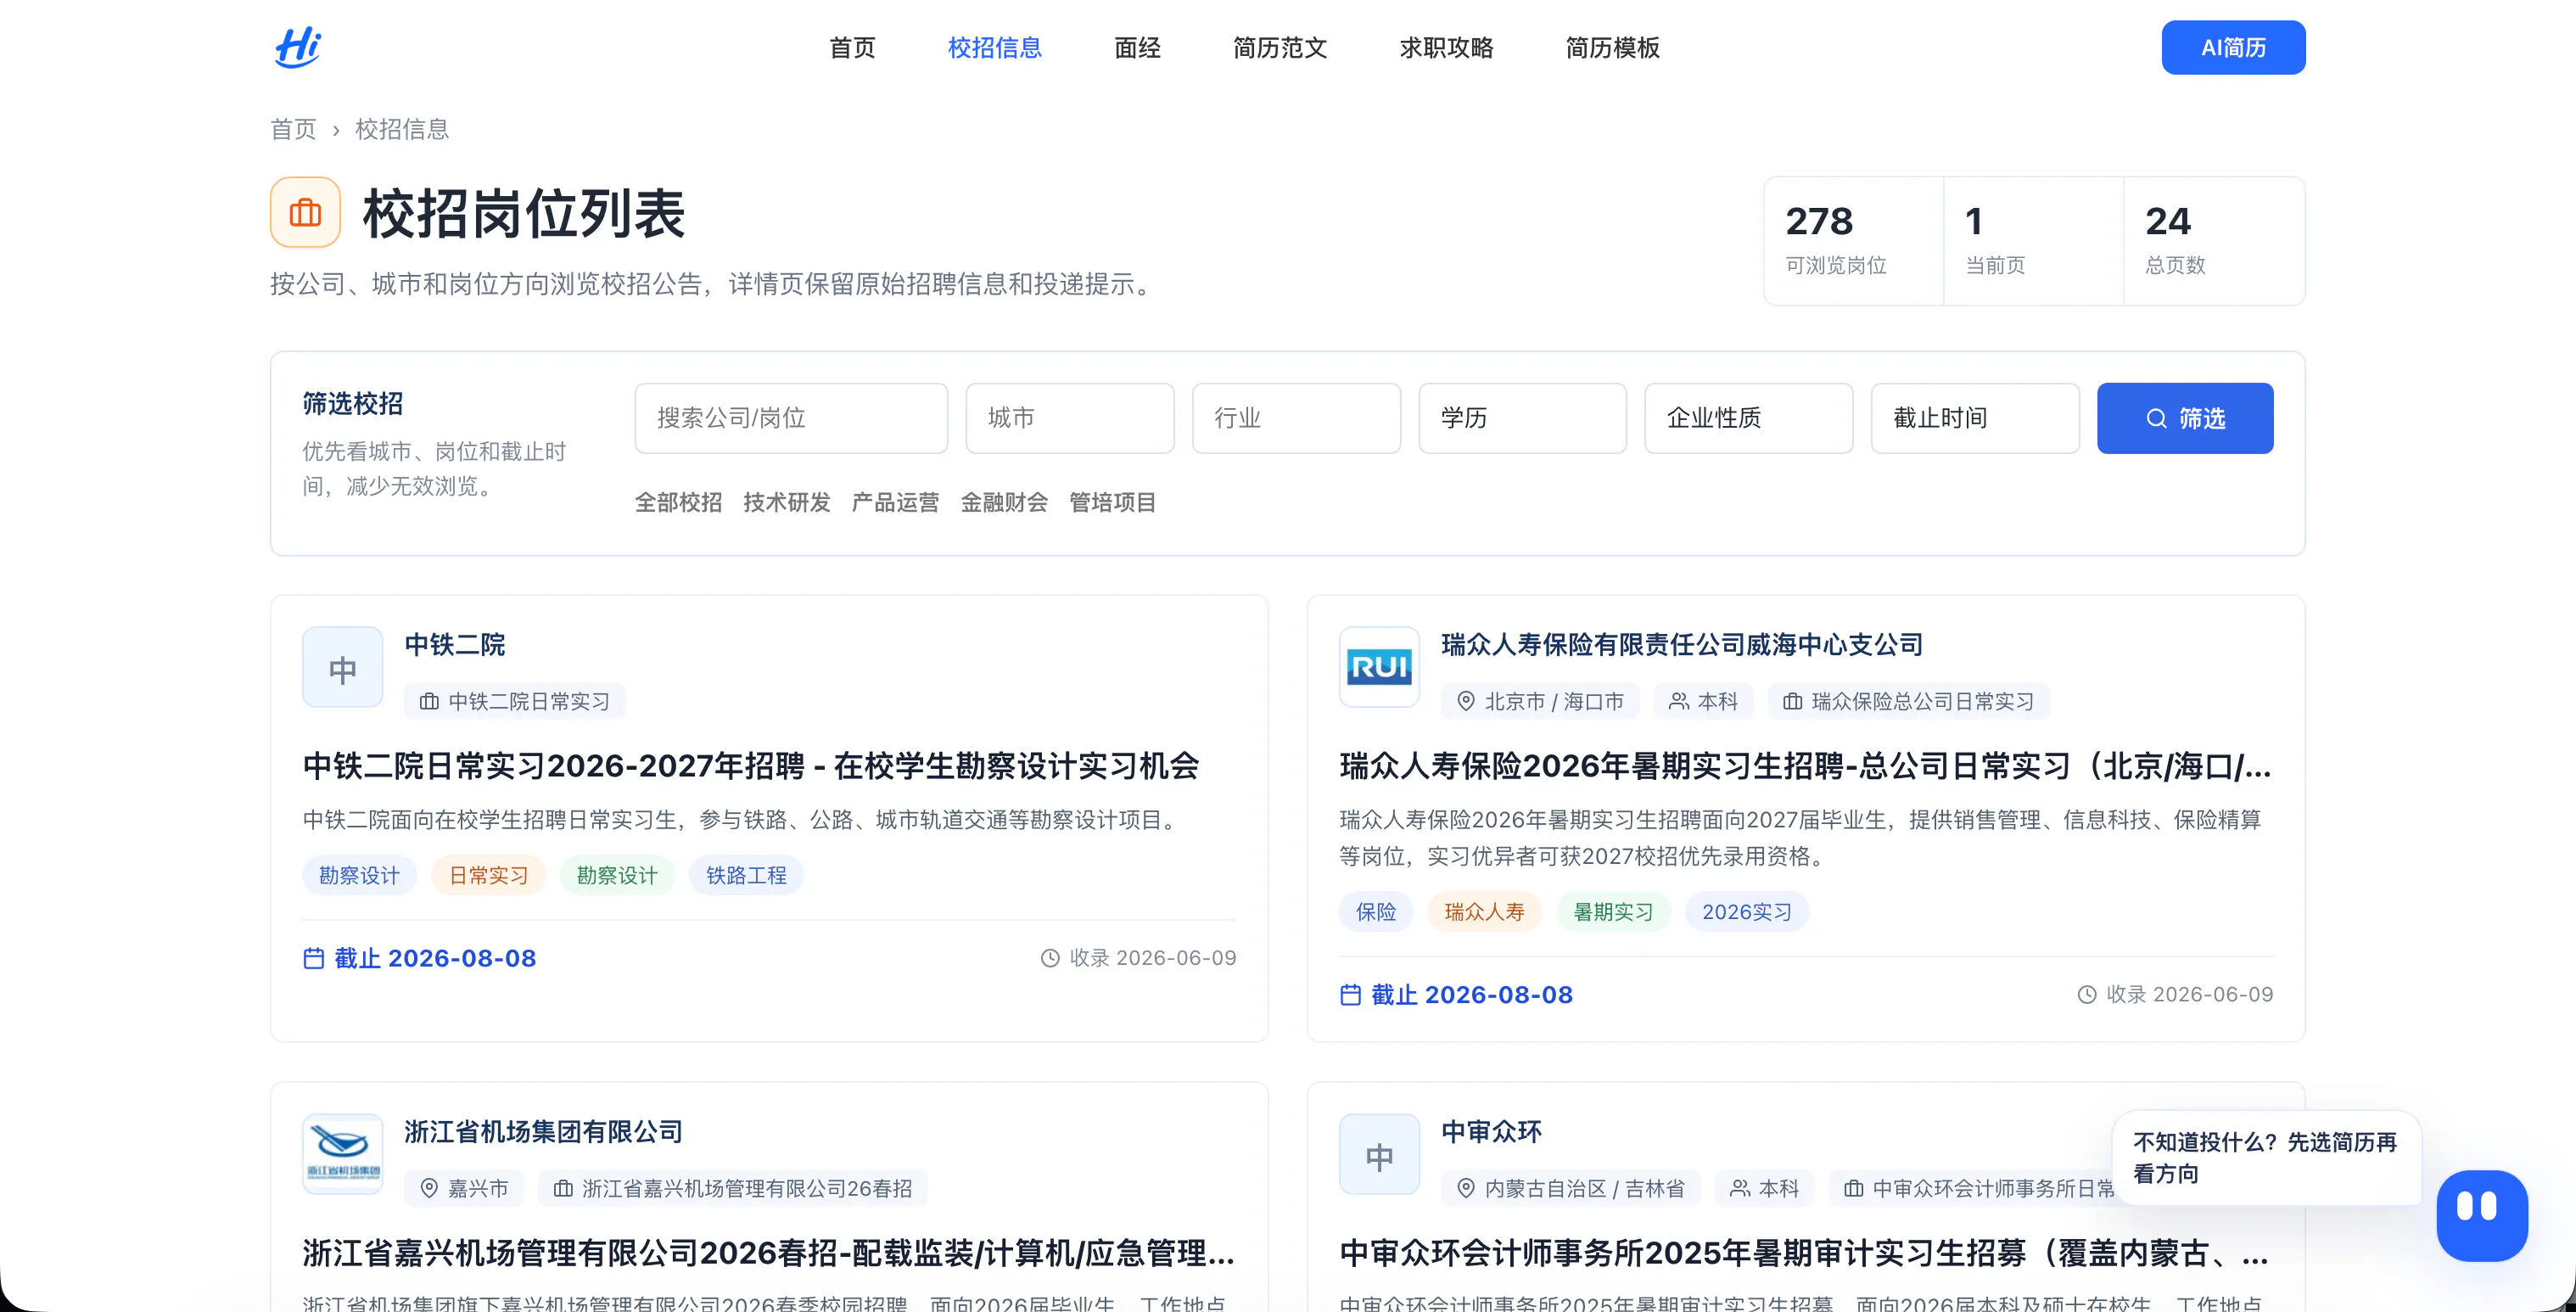Viewport: 2576px width, 1312px height.
Task: Click the location pin beside 嘉兴市
Action: 429,1188
